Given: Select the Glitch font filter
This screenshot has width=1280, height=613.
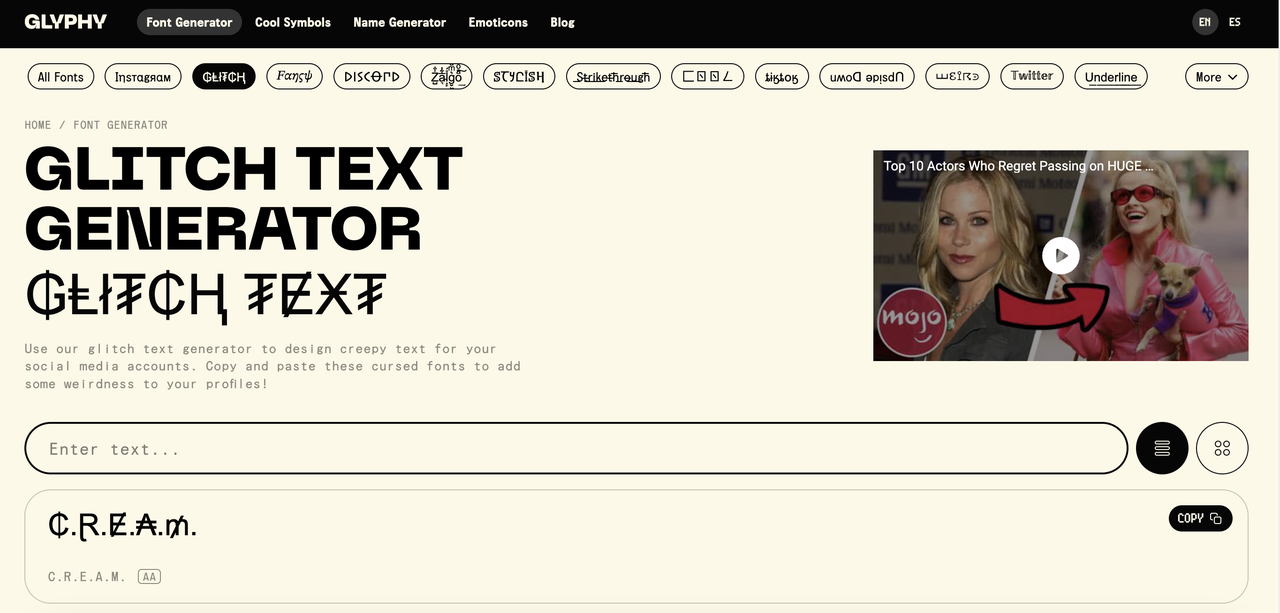Looking at the screenshot, I should click(224, 77).
